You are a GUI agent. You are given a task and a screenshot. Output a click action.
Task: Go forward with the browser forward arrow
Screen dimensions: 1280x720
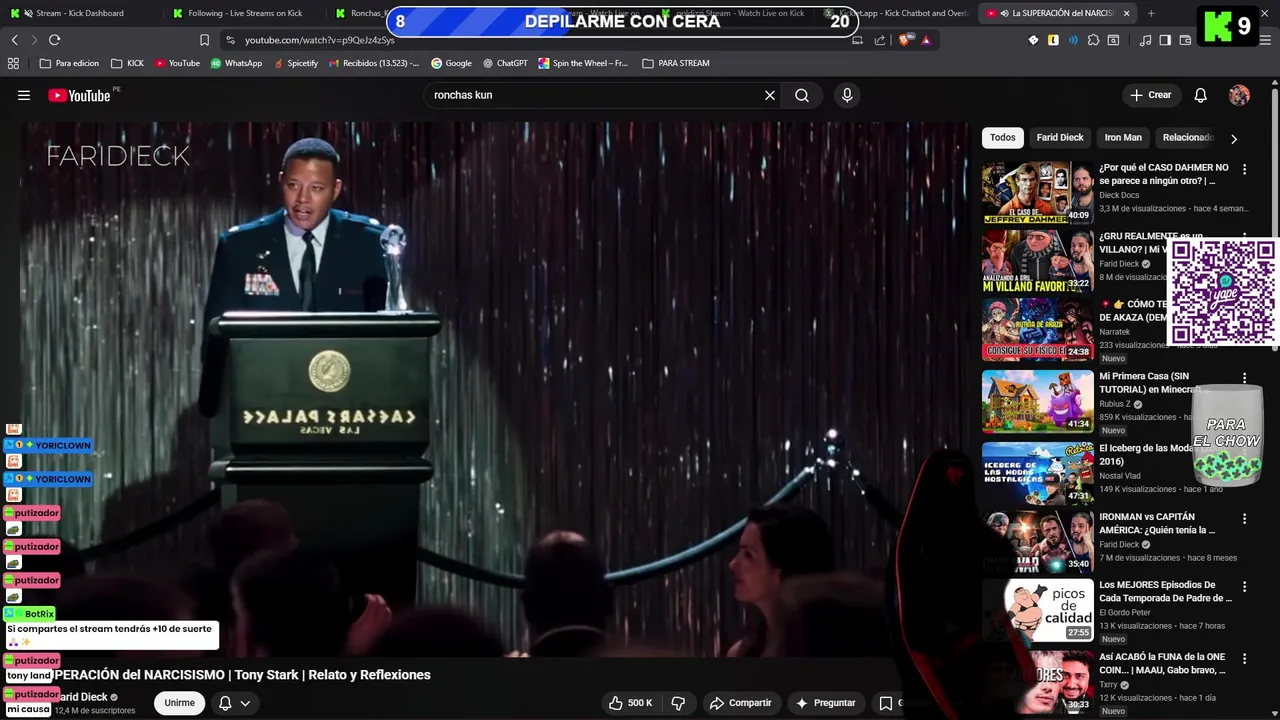tap(34, 40)
